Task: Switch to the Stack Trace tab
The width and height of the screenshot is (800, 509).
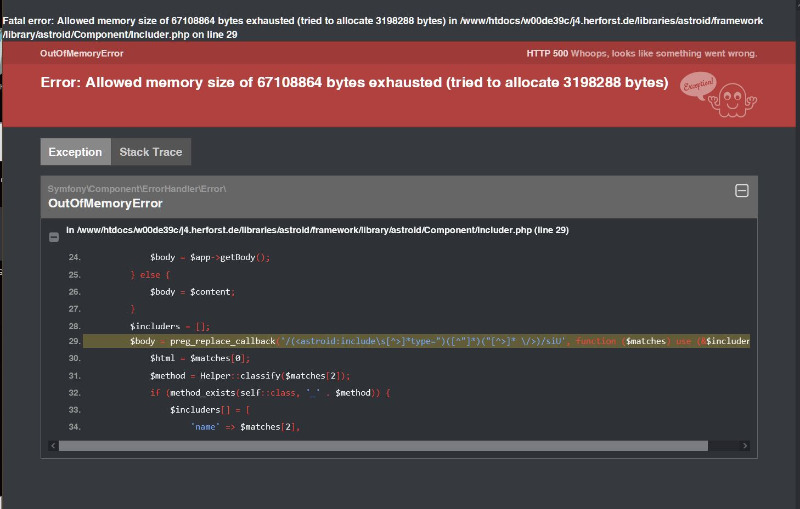Action: (151, 152)
